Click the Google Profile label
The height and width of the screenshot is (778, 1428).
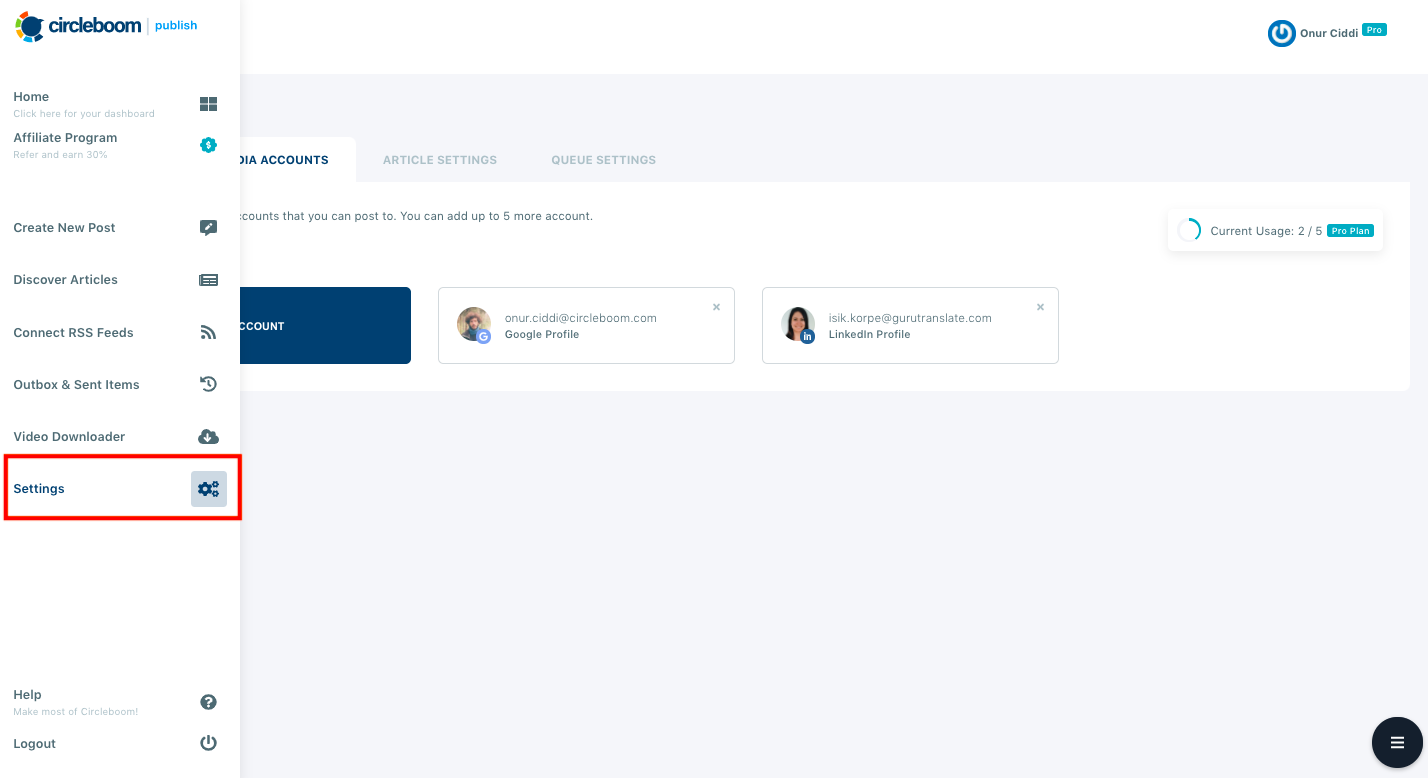[x=542, y=335]
